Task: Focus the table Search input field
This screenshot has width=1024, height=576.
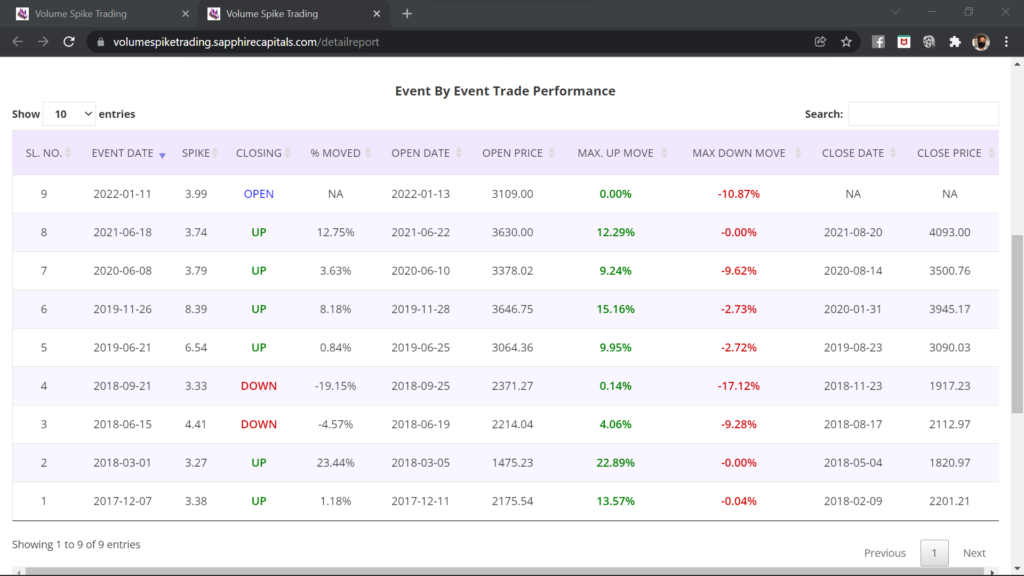Action: point(922,114)
